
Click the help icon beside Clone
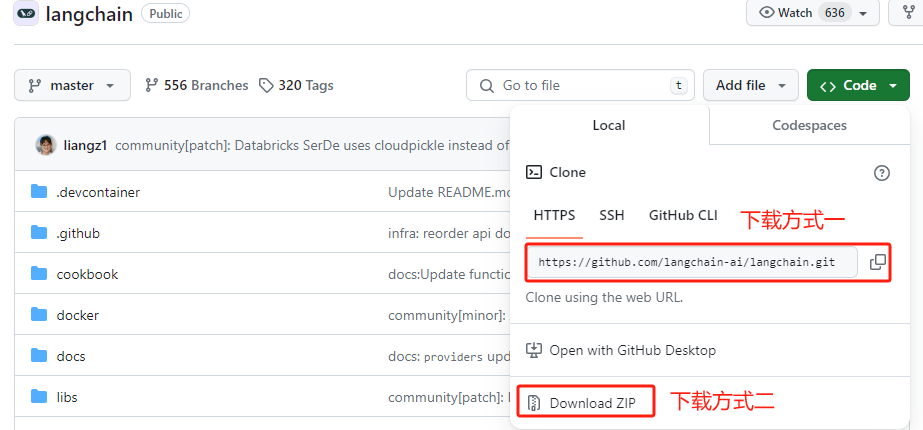pos(881,173)
